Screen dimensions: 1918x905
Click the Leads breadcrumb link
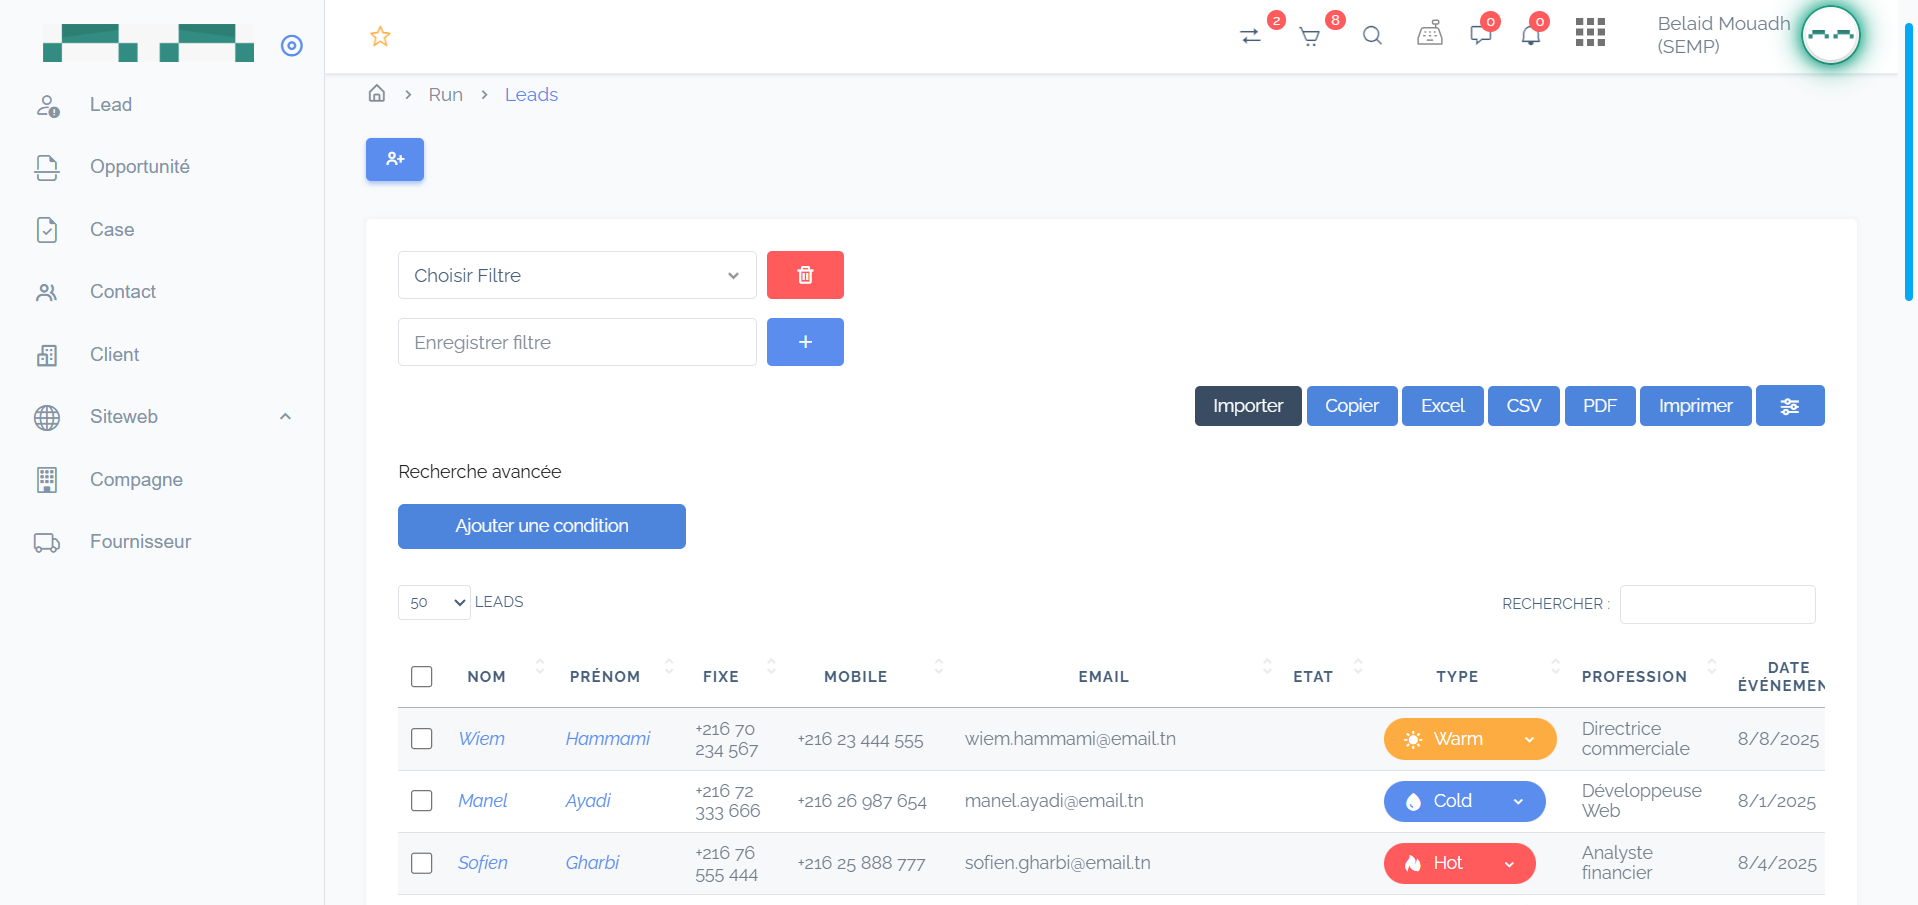[531, 95]
